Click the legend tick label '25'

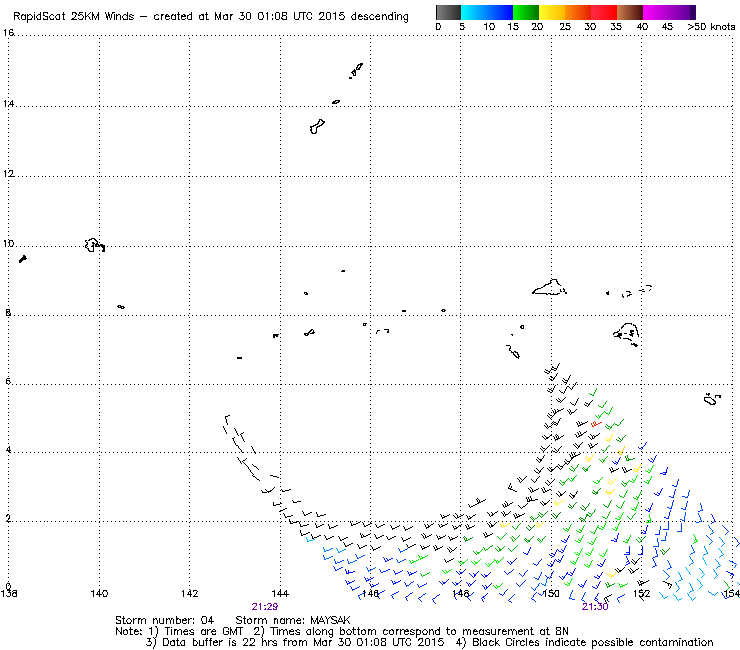[x=565, y=27]
